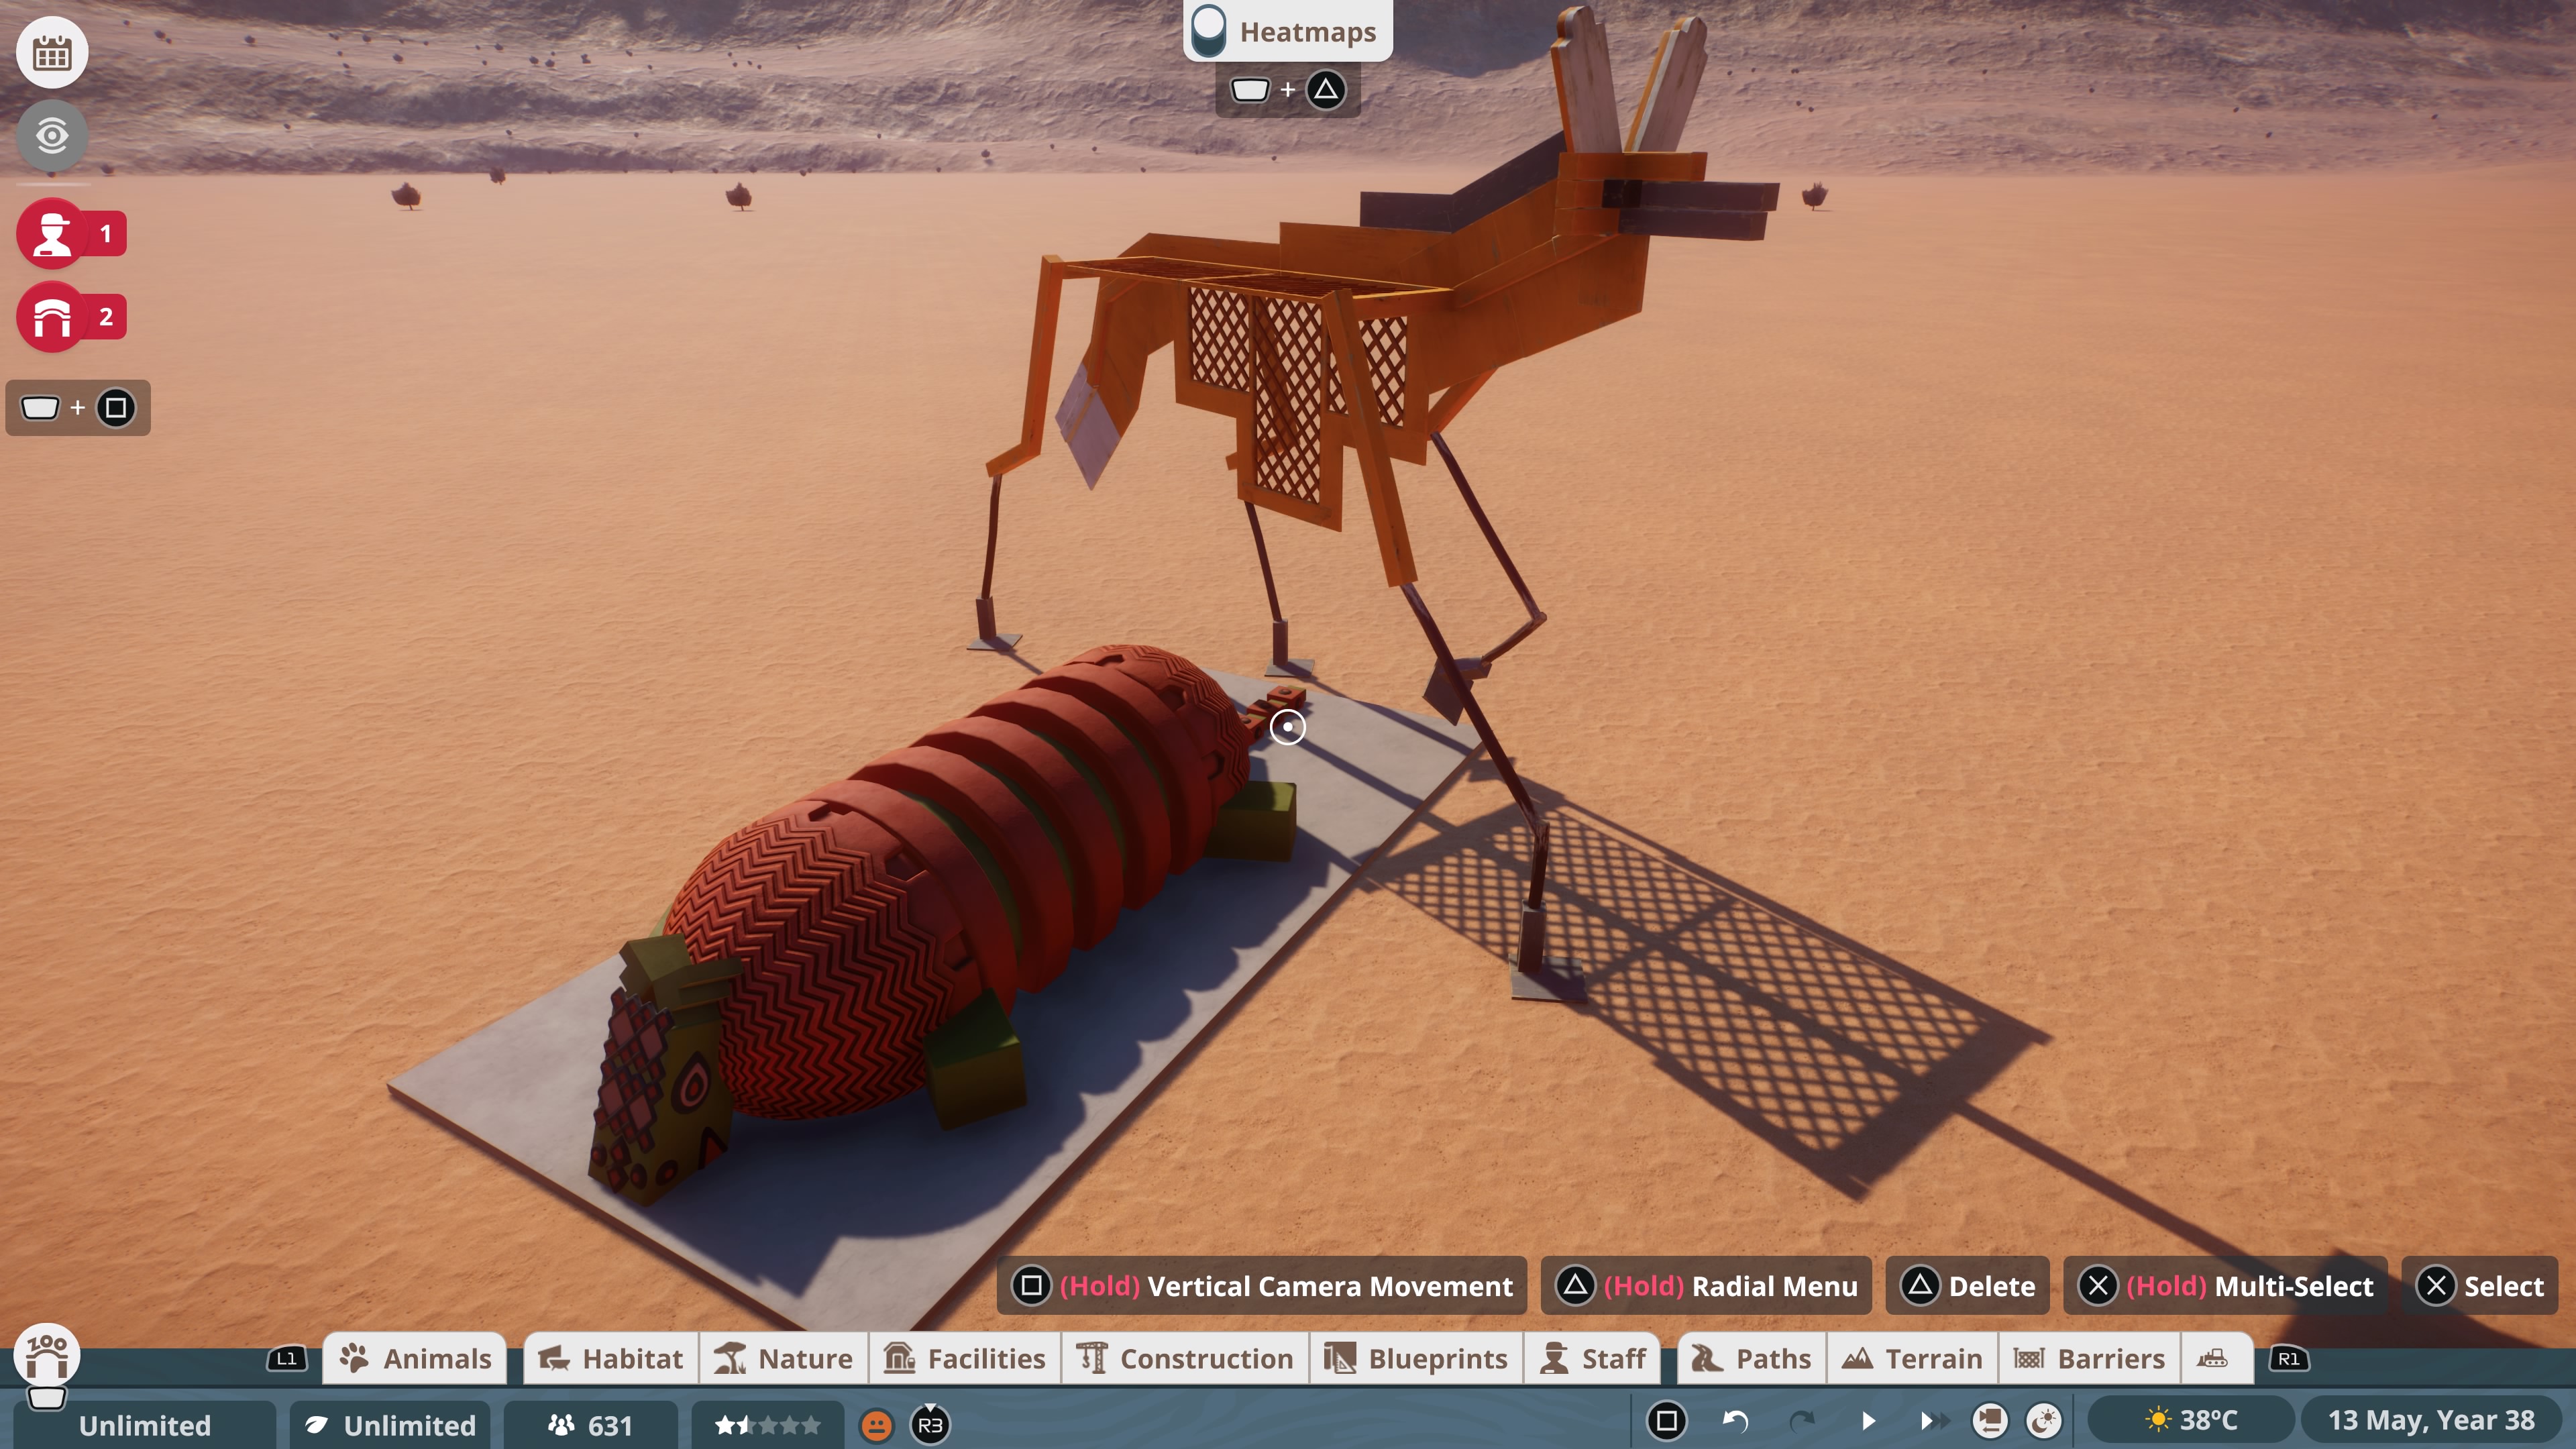2576x1449 pixels.
Task: Undo the last action
Action: tap(1735, 1421)
